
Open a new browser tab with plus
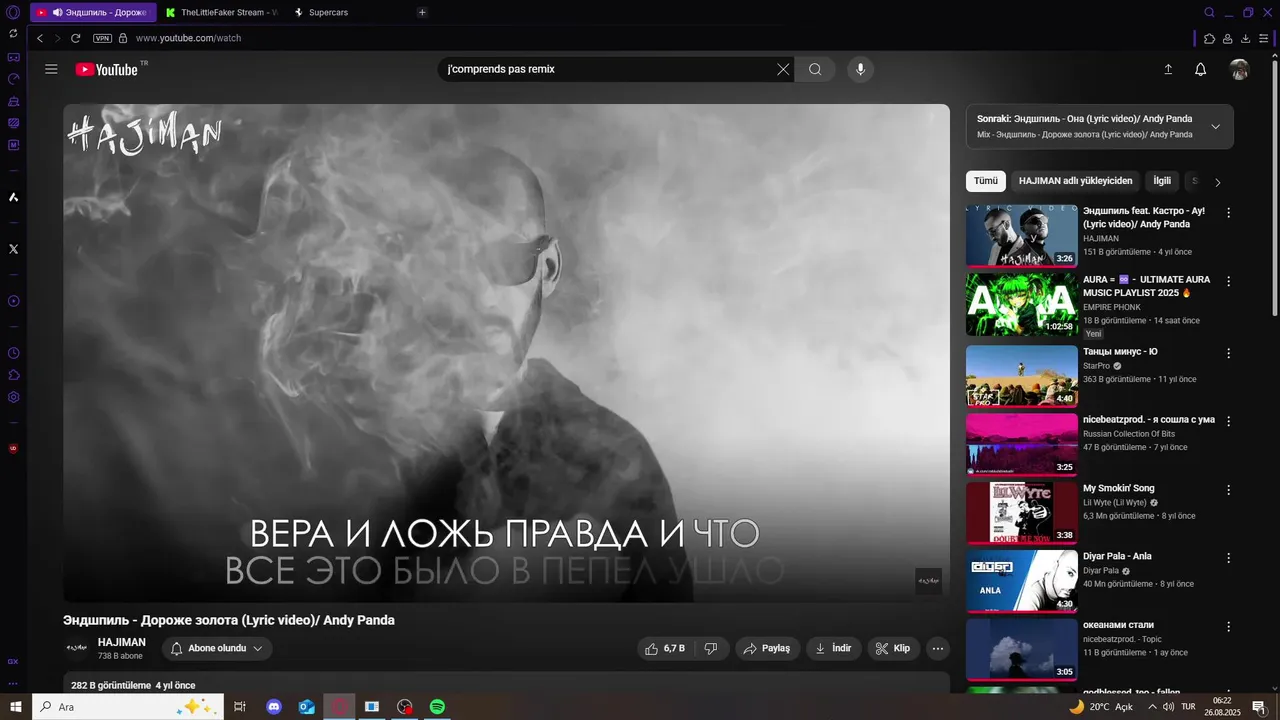[x=422, y=12]
